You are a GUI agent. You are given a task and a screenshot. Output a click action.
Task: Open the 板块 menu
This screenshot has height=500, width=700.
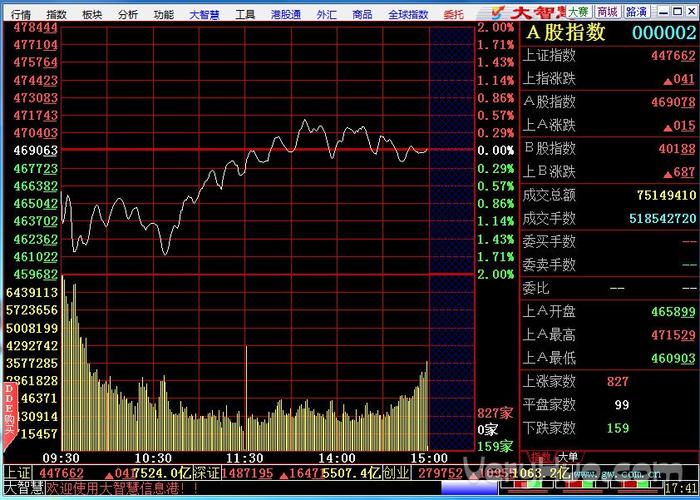point(92,14)
